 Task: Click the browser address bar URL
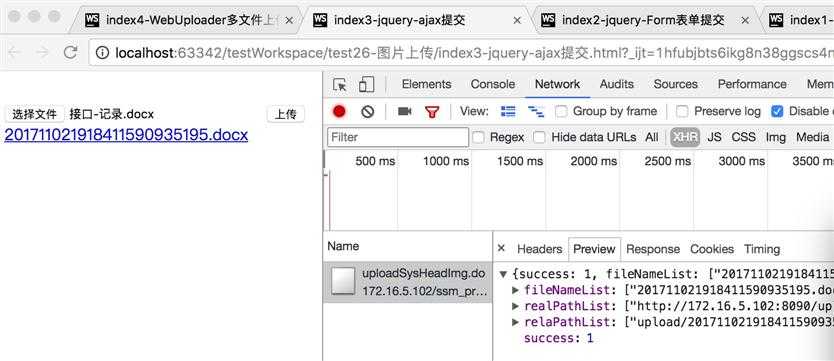[x=473, y=52]
